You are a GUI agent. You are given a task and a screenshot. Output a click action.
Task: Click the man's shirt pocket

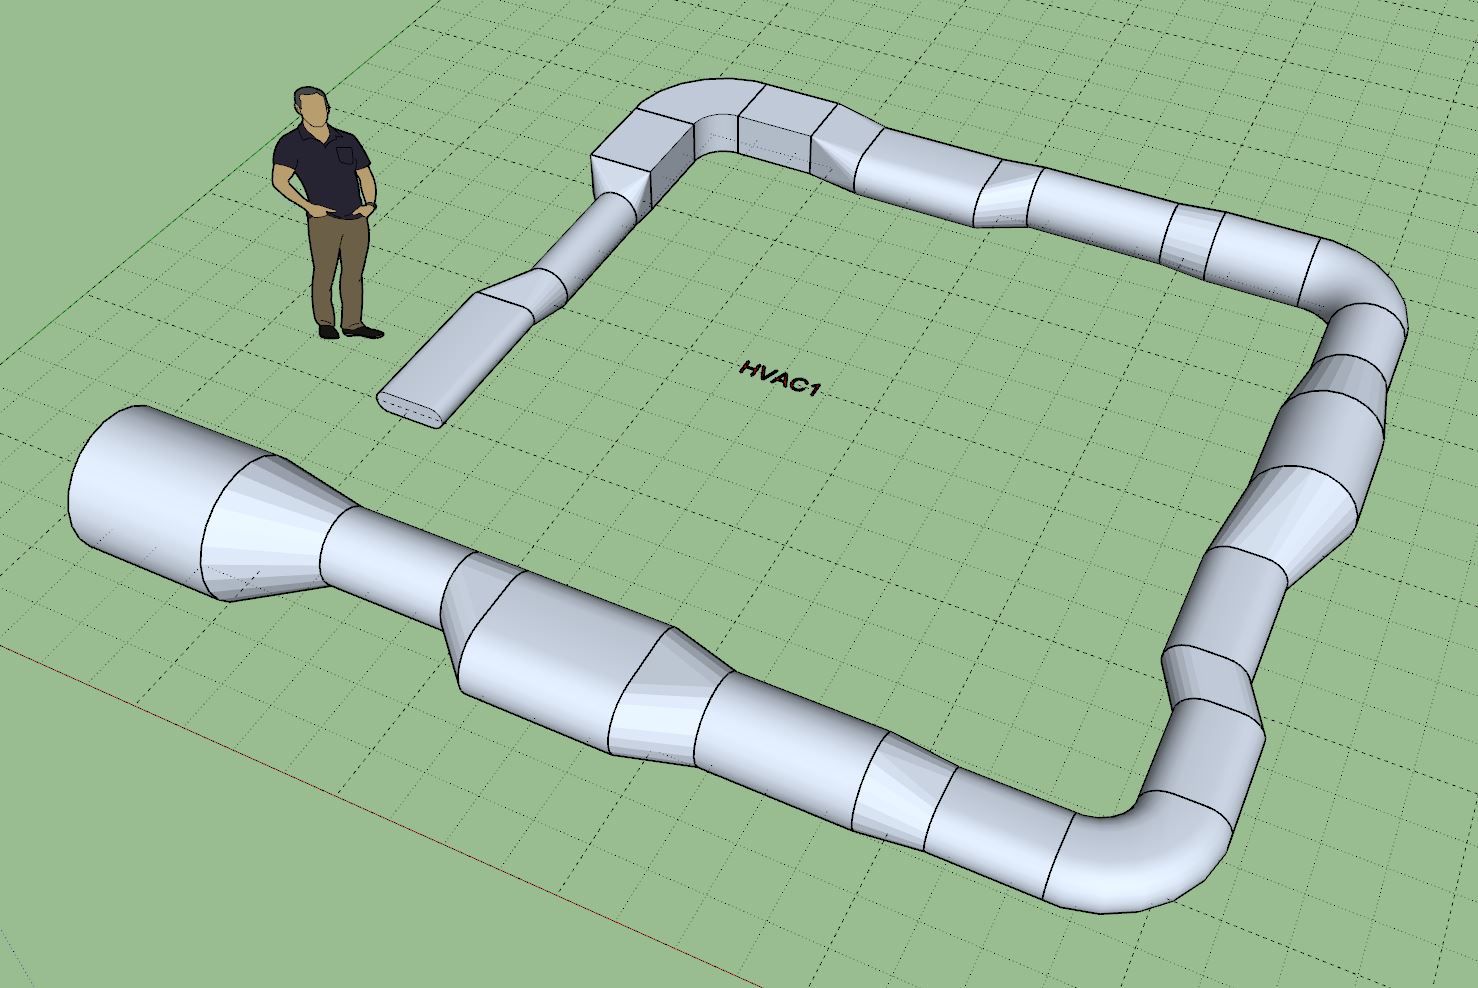tap(346, 155)
